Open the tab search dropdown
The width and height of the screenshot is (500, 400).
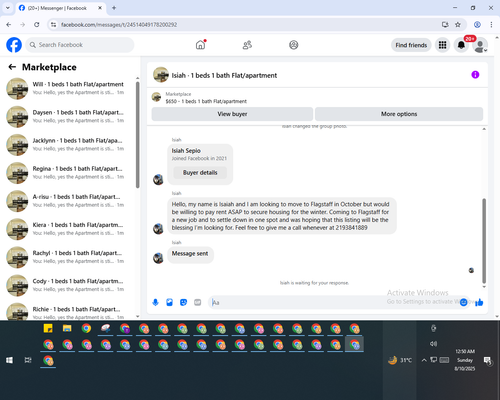click(x=8, y=8)
